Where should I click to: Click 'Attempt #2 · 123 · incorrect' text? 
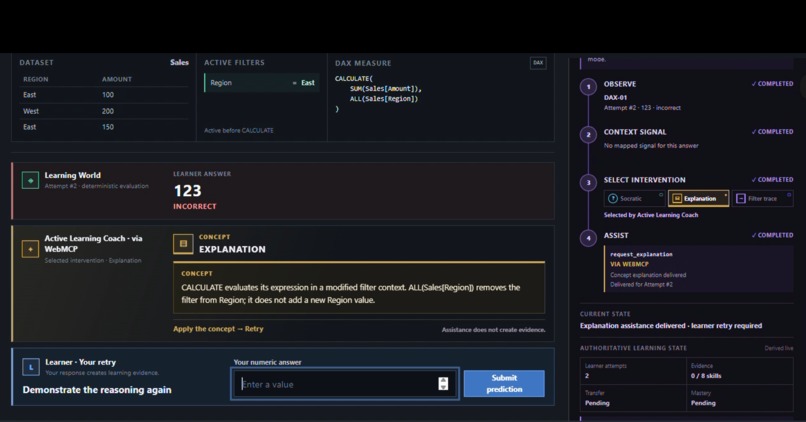coord(642,108)
